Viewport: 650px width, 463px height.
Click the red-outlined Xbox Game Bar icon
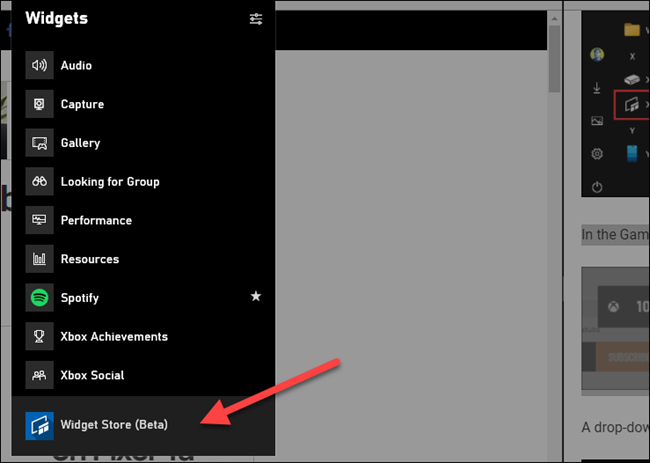631,103
